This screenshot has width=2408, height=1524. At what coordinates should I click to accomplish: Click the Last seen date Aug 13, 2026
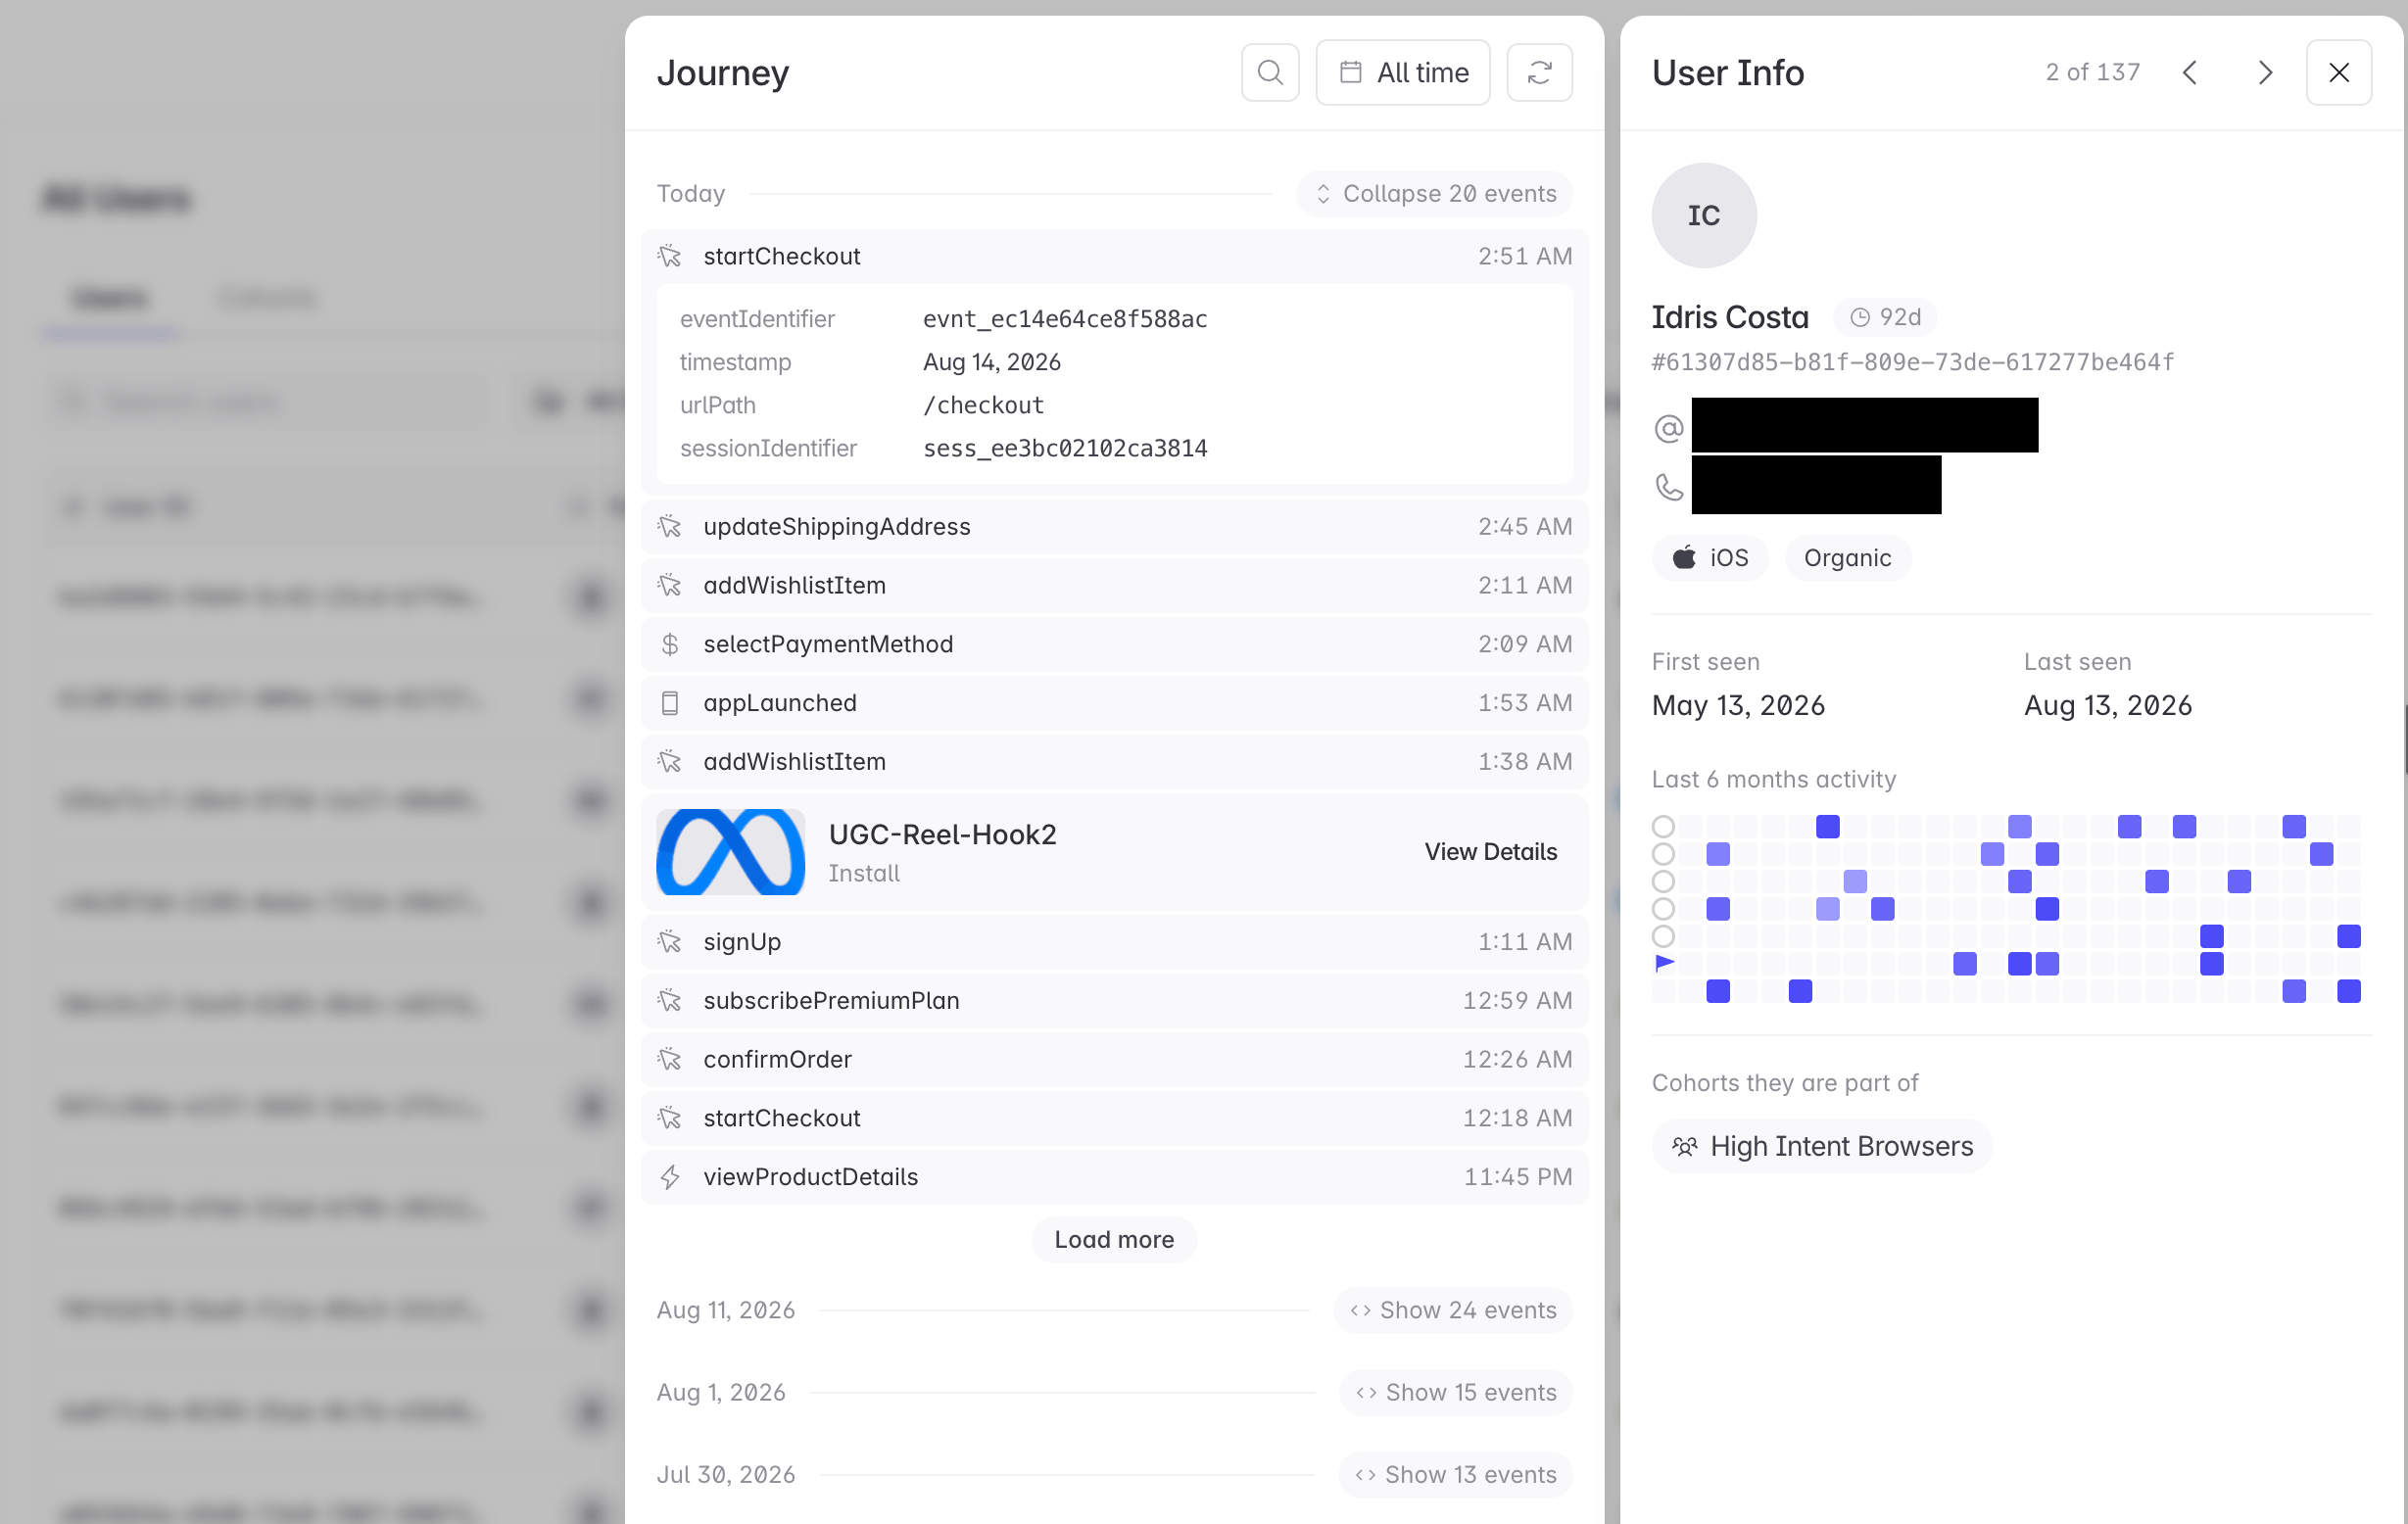2108,706
